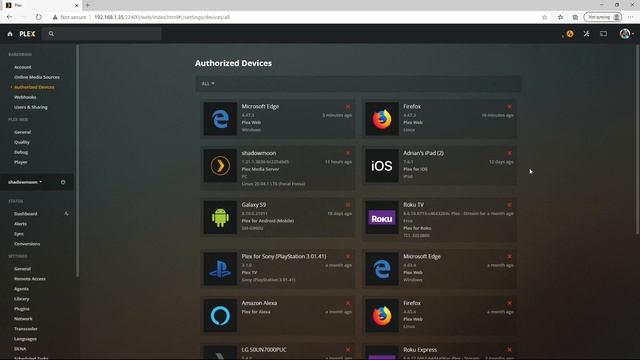Open Agents settings
640x360 pixels.
21,289
